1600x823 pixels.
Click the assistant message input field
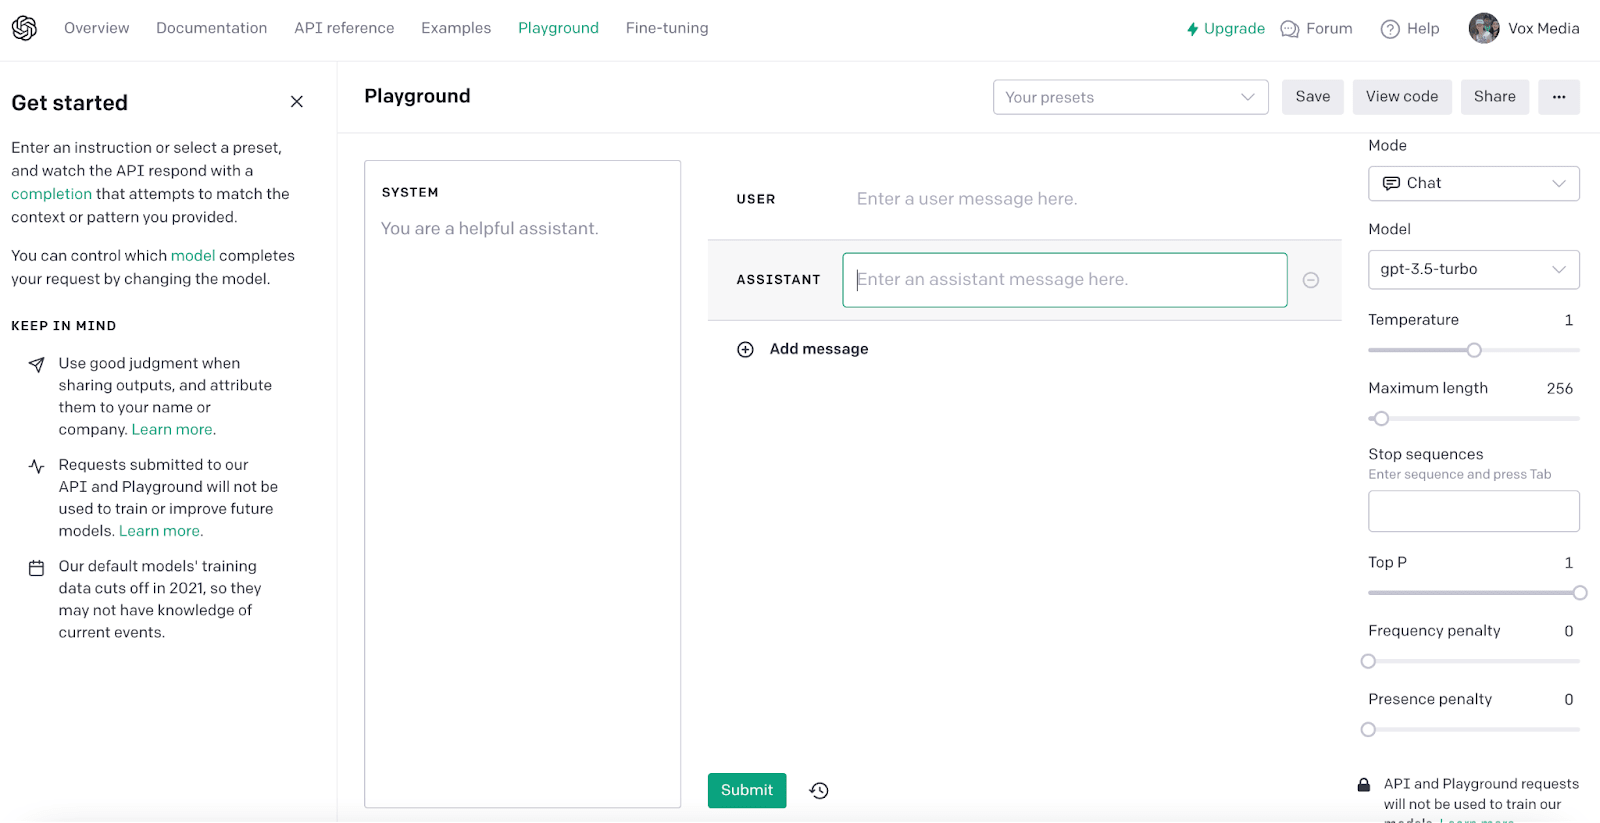[x=1065, y=280]
